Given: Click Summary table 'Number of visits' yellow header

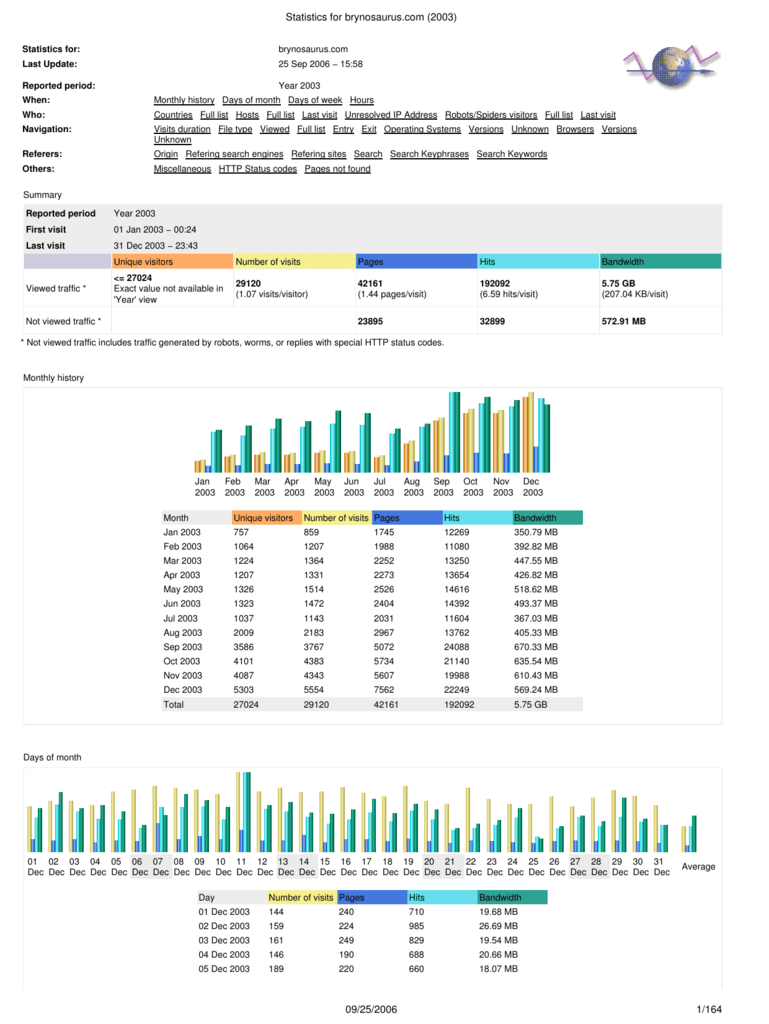Looking at the screenshot, I should (294, 262).
